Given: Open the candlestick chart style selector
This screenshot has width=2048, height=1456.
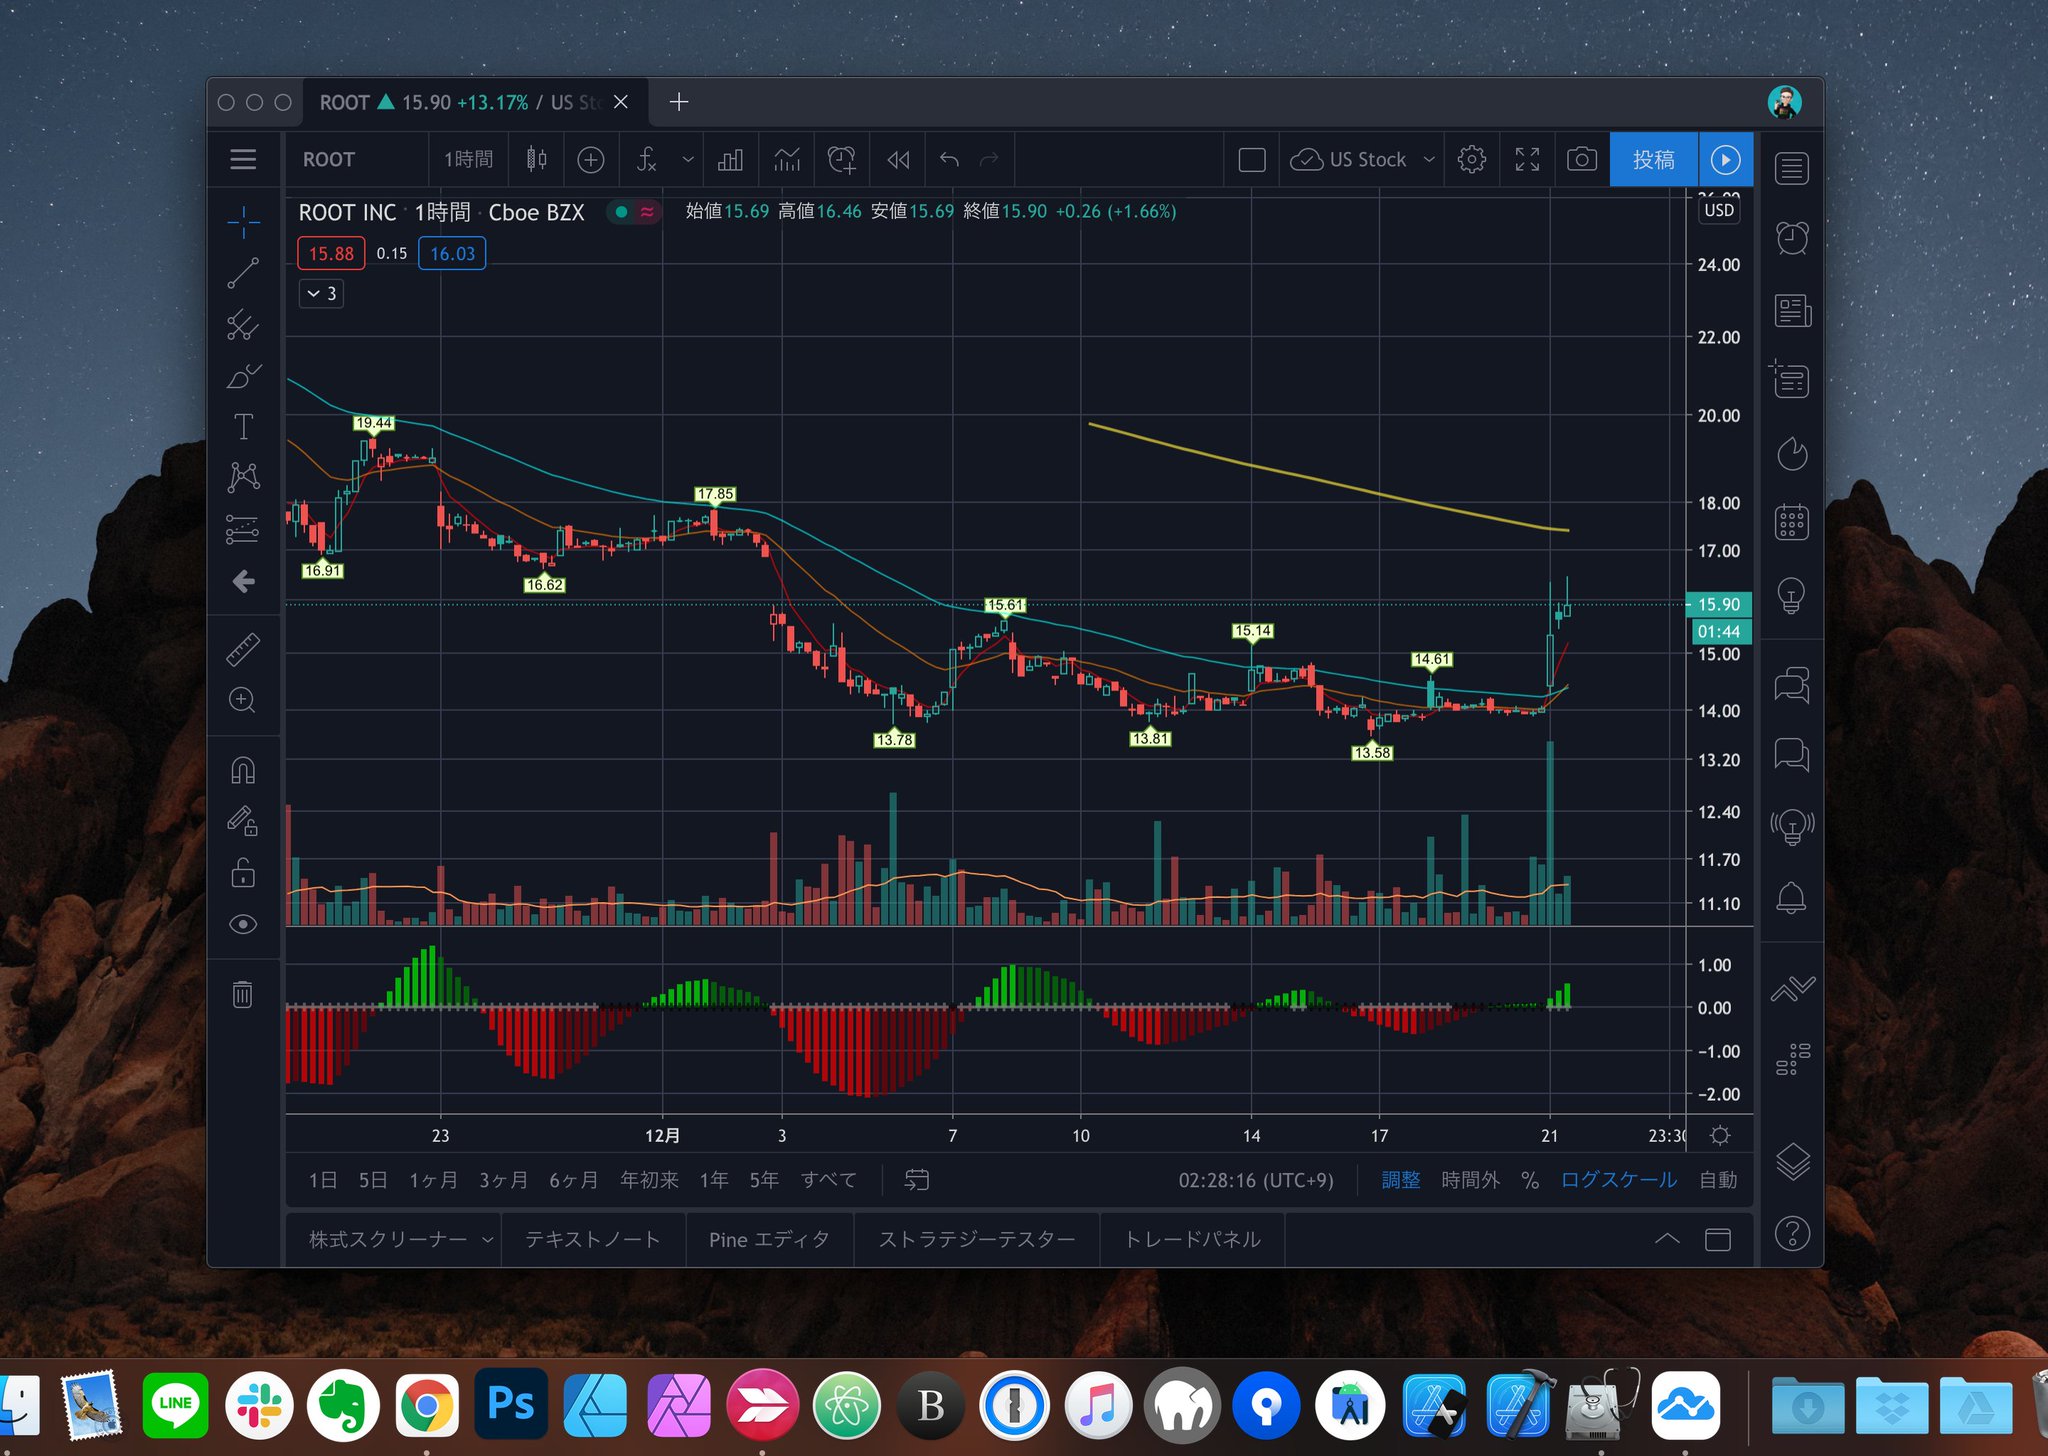Looking at the screenshot, I should click(537, 160).
